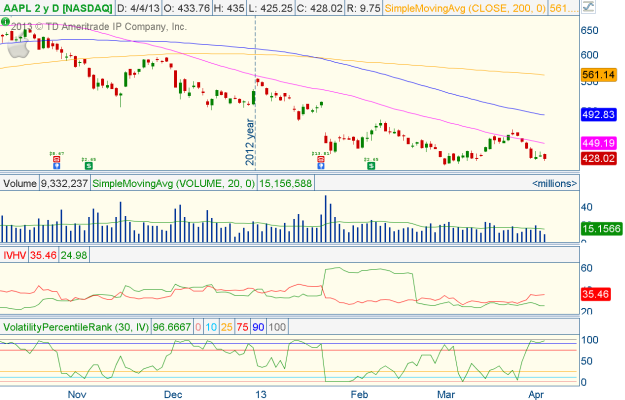Click the 90 level in VolatilityPercentileRank header
This screenshot has height=400, width=625.
pos(260,327)
